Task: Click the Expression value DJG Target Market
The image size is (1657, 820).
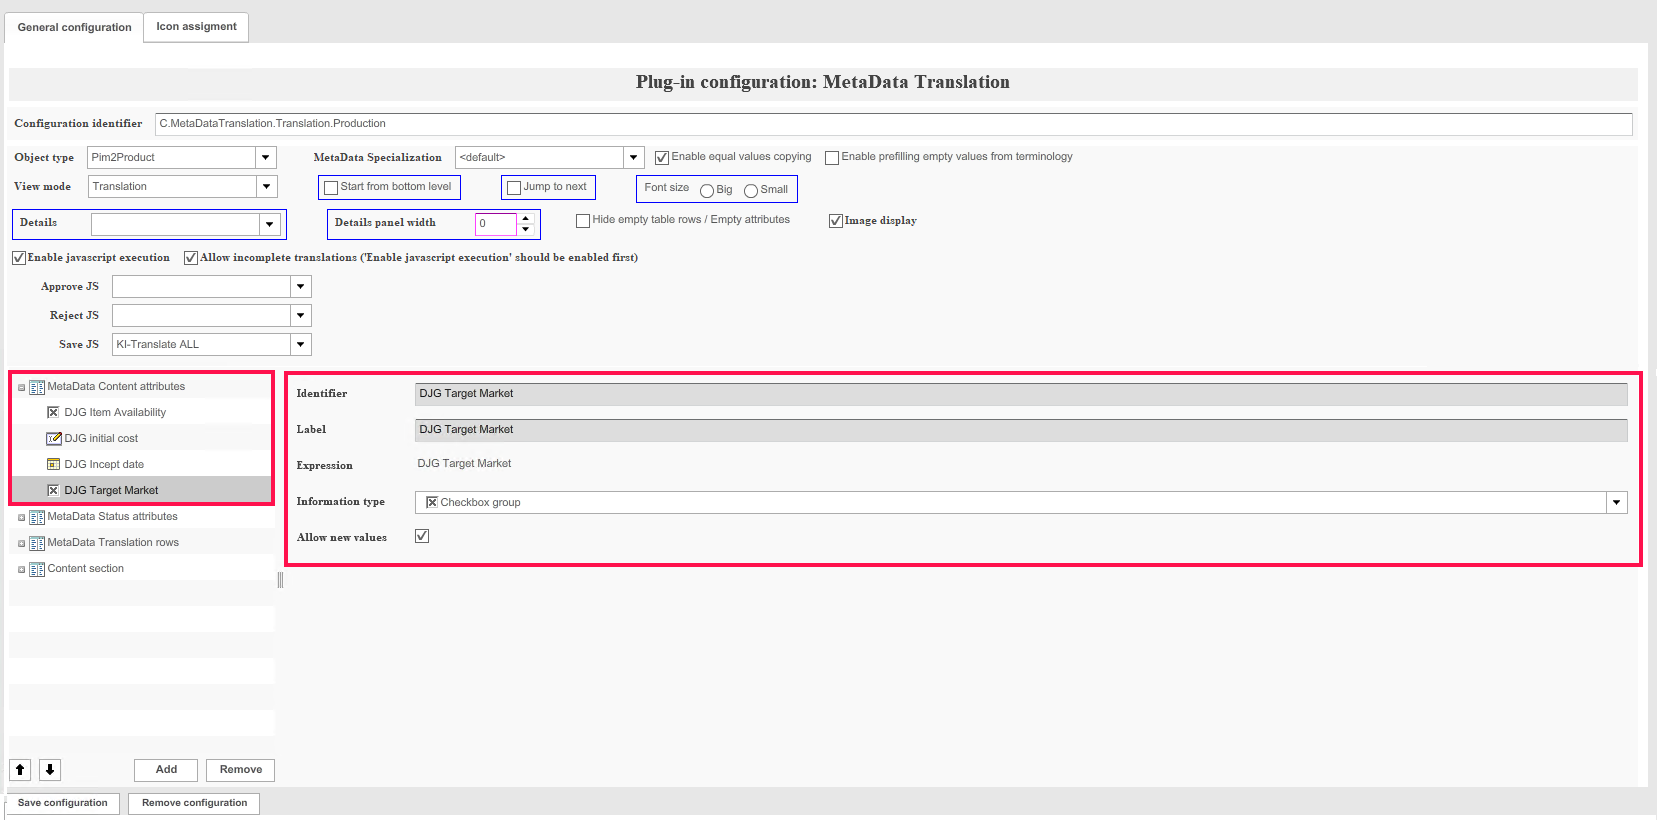Action: 464,464
